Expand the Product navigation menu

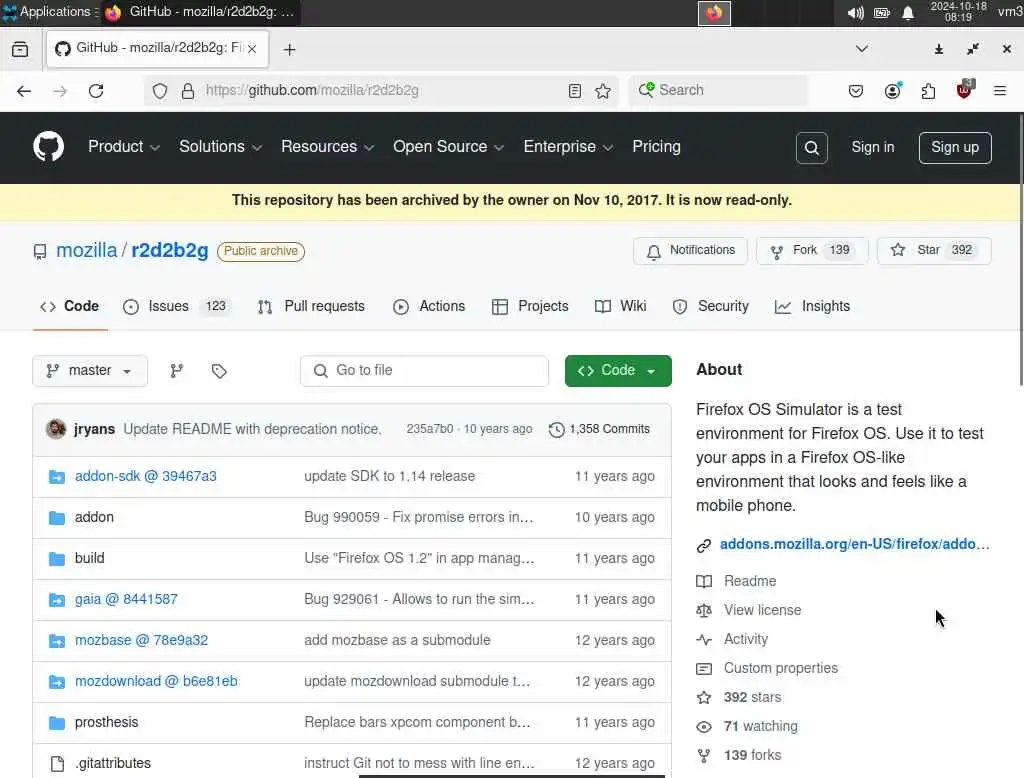[123, 147]
